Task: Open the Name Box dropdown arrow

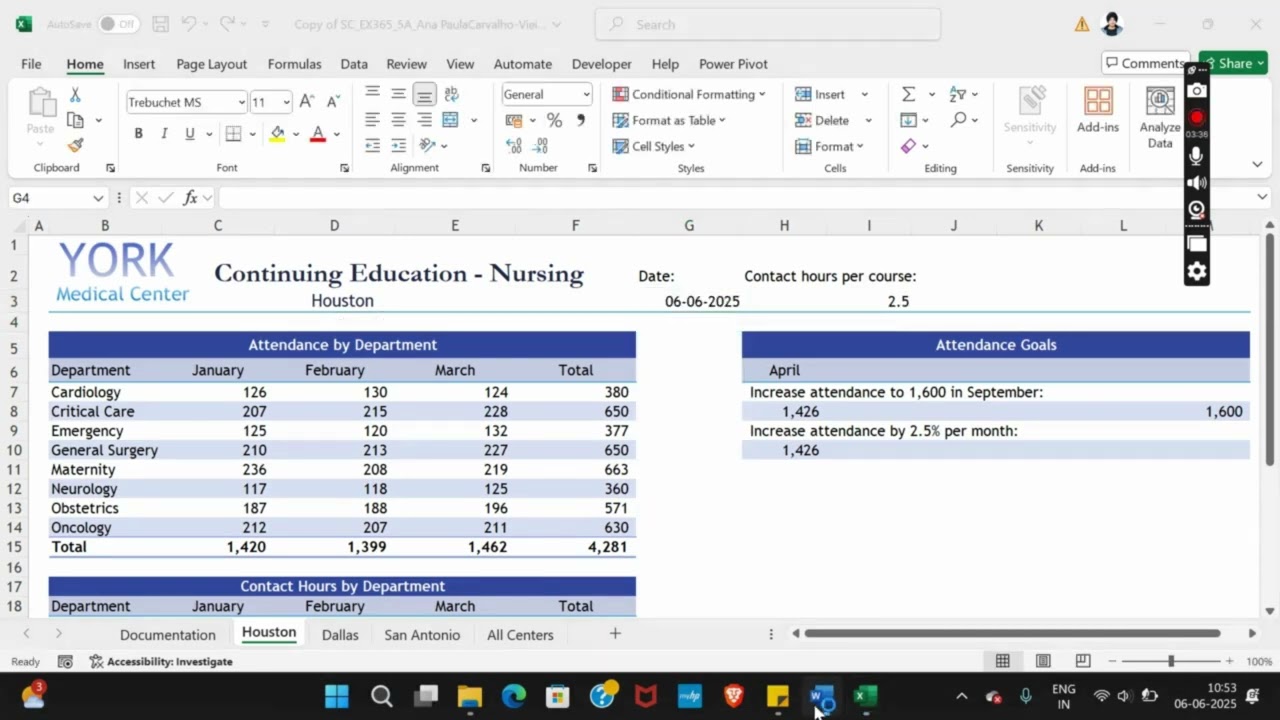Action: pos(98,198)
